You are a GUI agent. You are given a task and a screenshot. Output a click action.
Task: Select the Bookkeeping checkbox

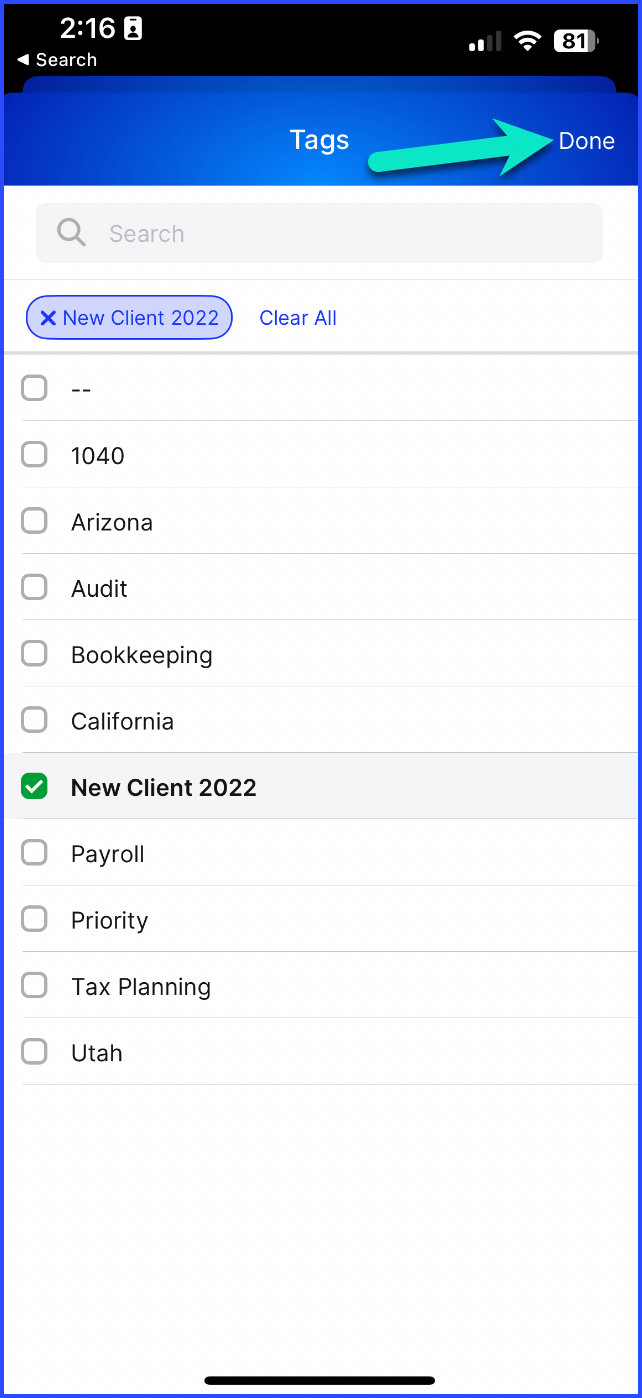(35, 653)
